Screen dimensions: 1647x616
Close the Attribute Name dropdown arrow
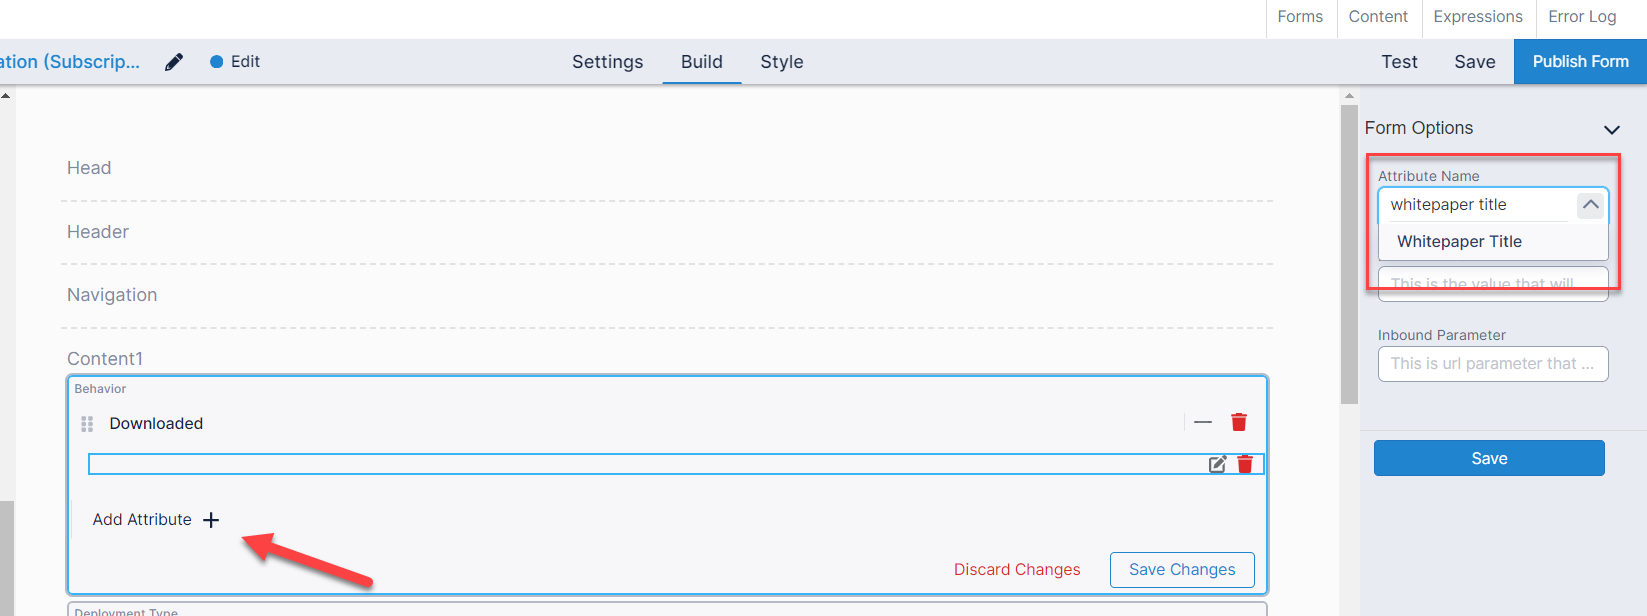pos(1590,205)
